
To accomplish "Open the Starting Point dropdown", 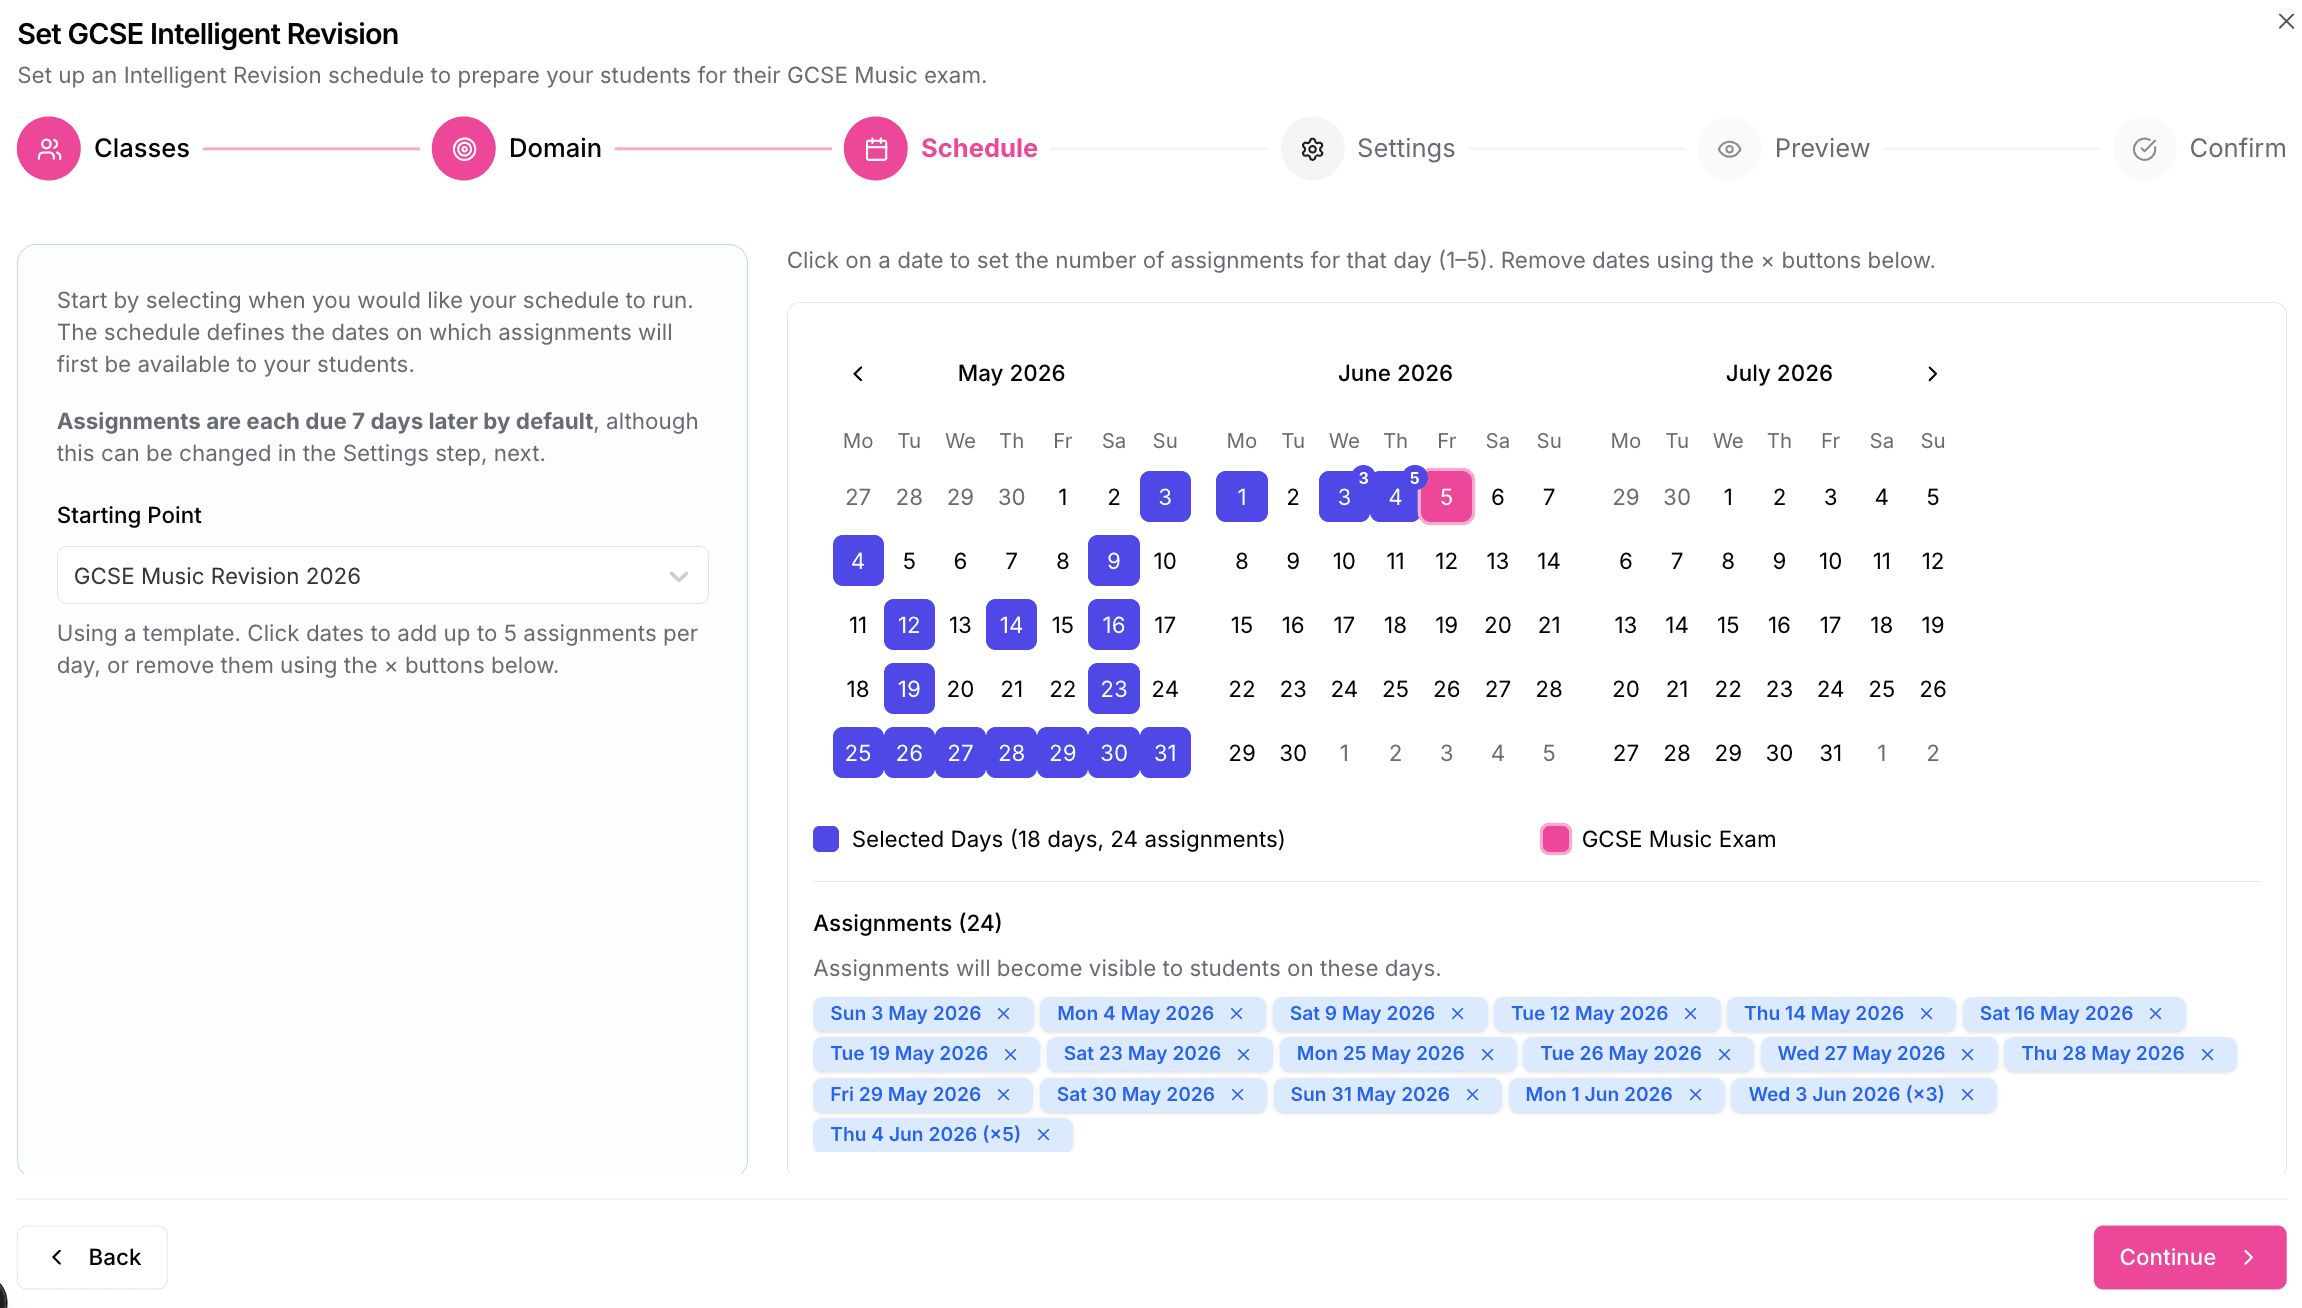I will click(x=382, y=576).
